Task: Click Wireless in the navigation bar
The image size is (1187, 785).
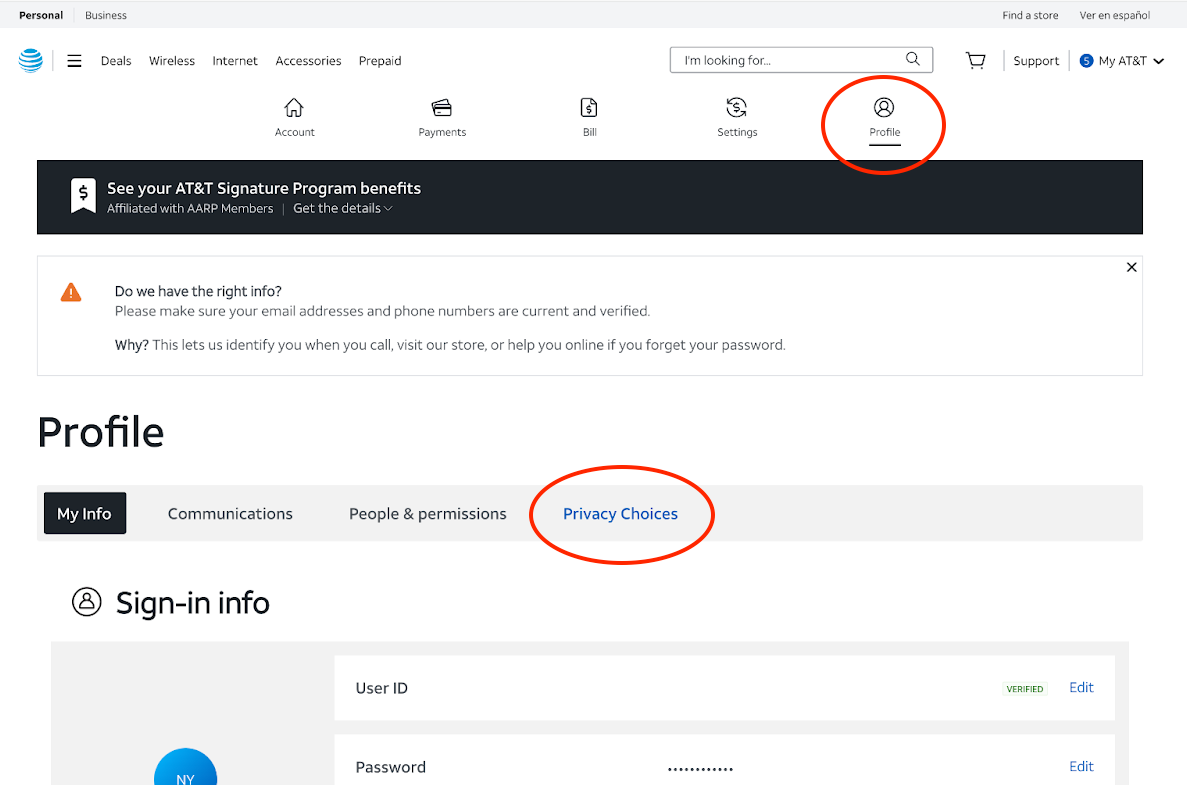Action: tap(171, 60)
